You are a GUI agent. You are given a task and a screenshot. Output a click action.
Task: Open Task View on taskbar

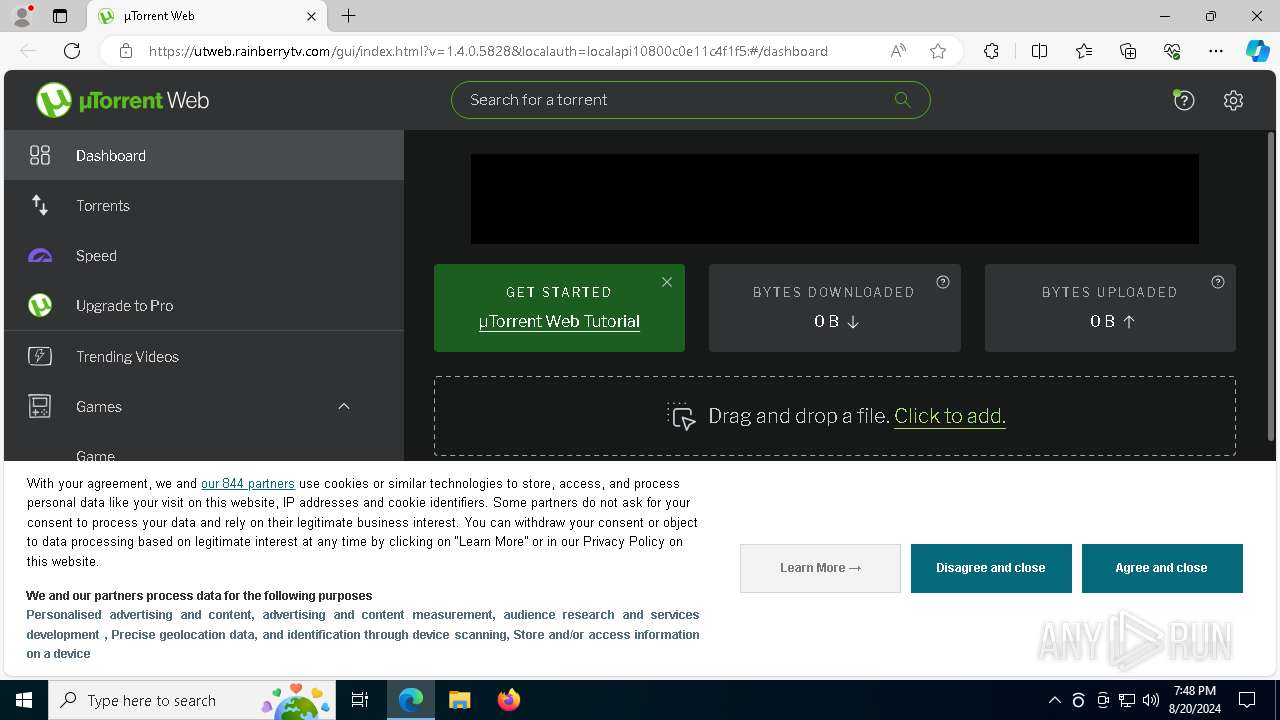click(x=360, y=700)
